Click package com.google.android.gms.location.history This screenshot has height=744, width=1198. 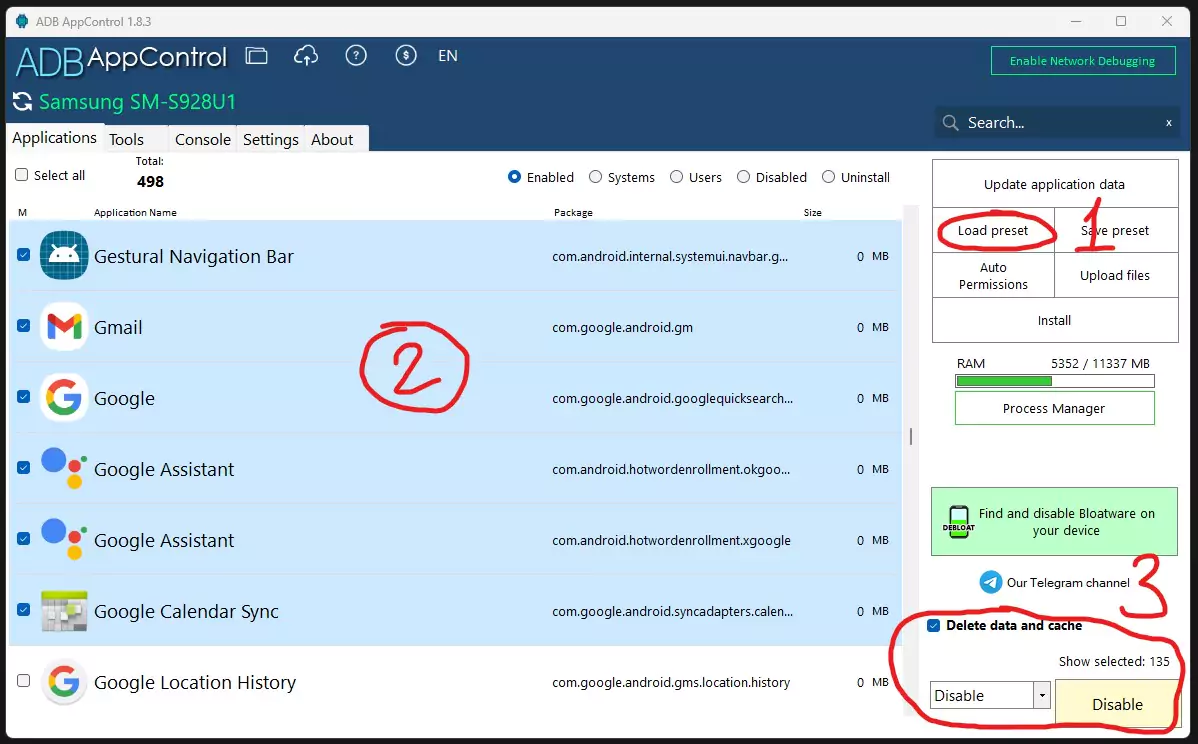[x=671, y=682]
